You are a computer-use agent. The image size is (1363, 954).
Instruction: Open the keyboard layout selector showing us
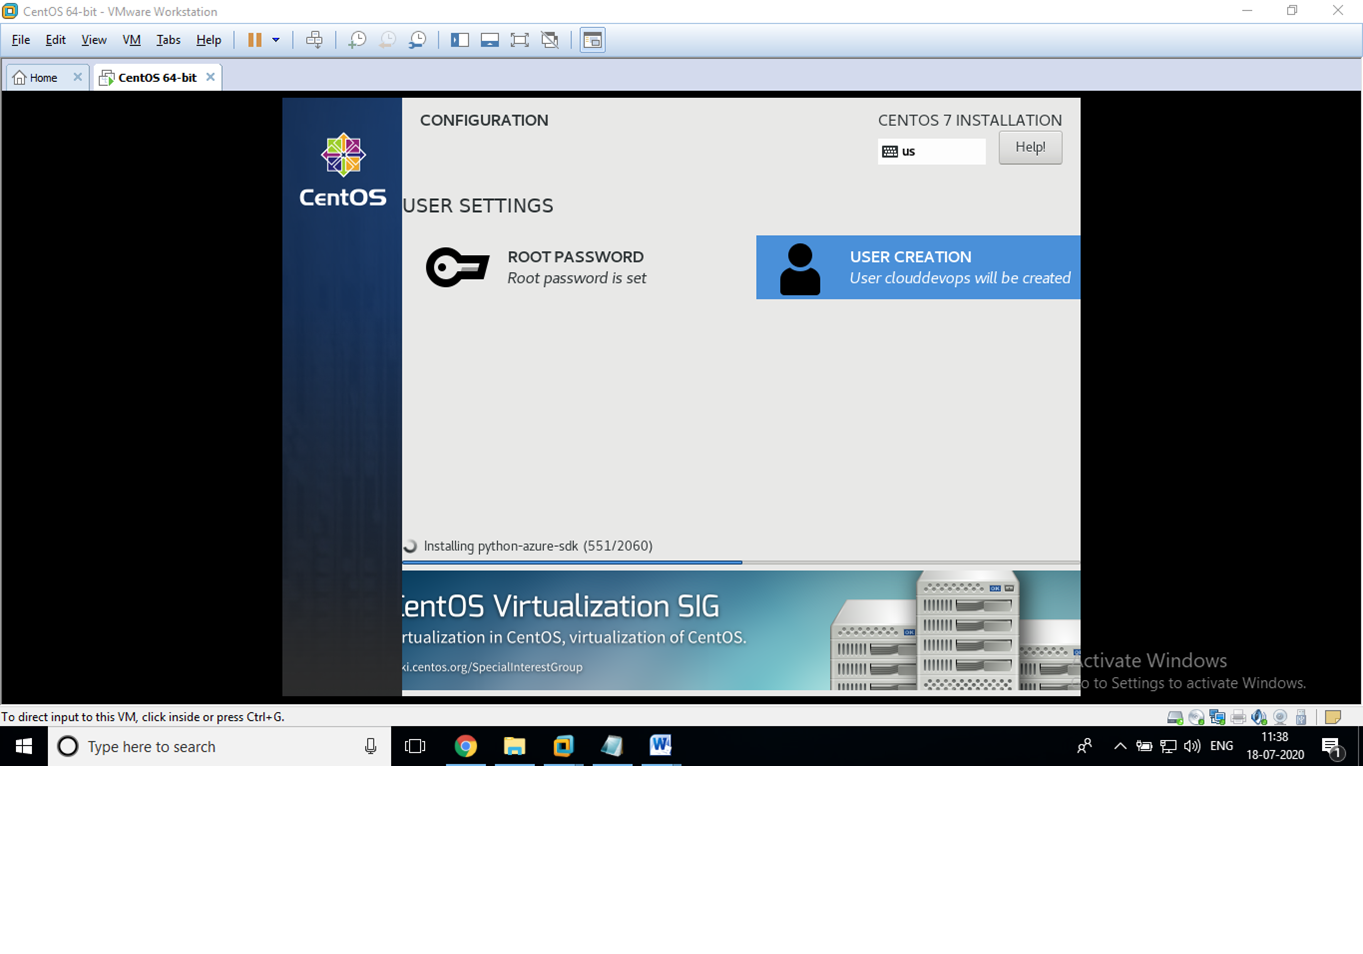(x=930, y=151)
